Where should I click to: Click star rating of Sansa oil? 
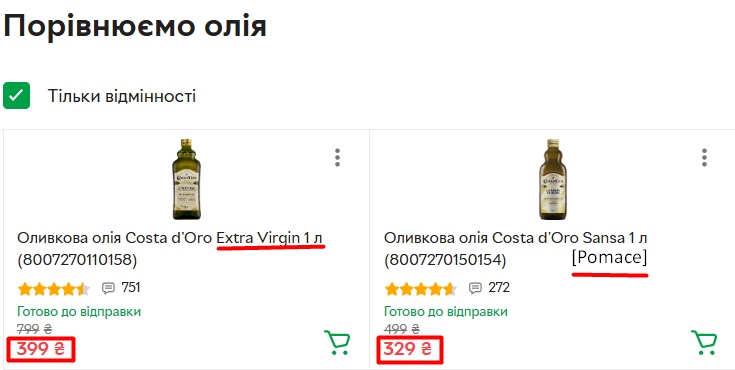pos(420,288)
